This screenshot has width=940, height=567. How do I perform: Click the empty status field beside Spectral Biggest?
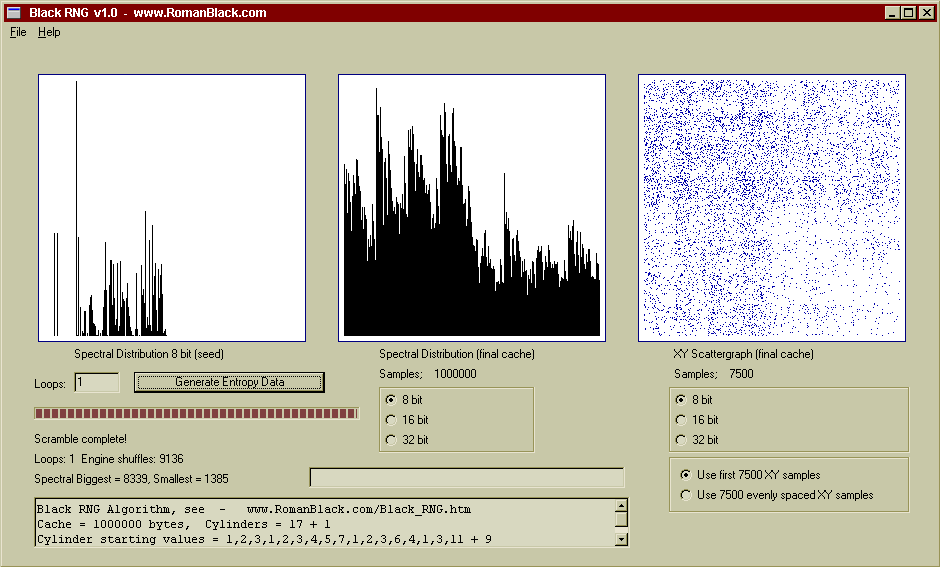467,478
